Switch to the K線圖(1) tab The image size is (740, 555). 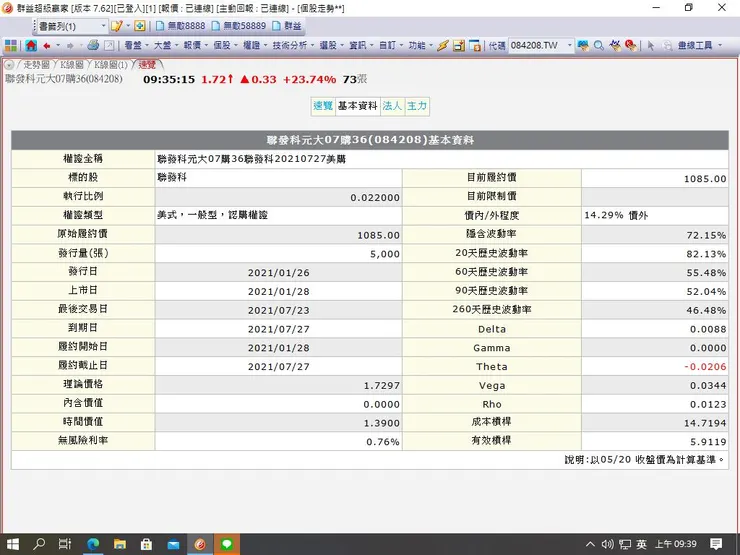(110, 65)
